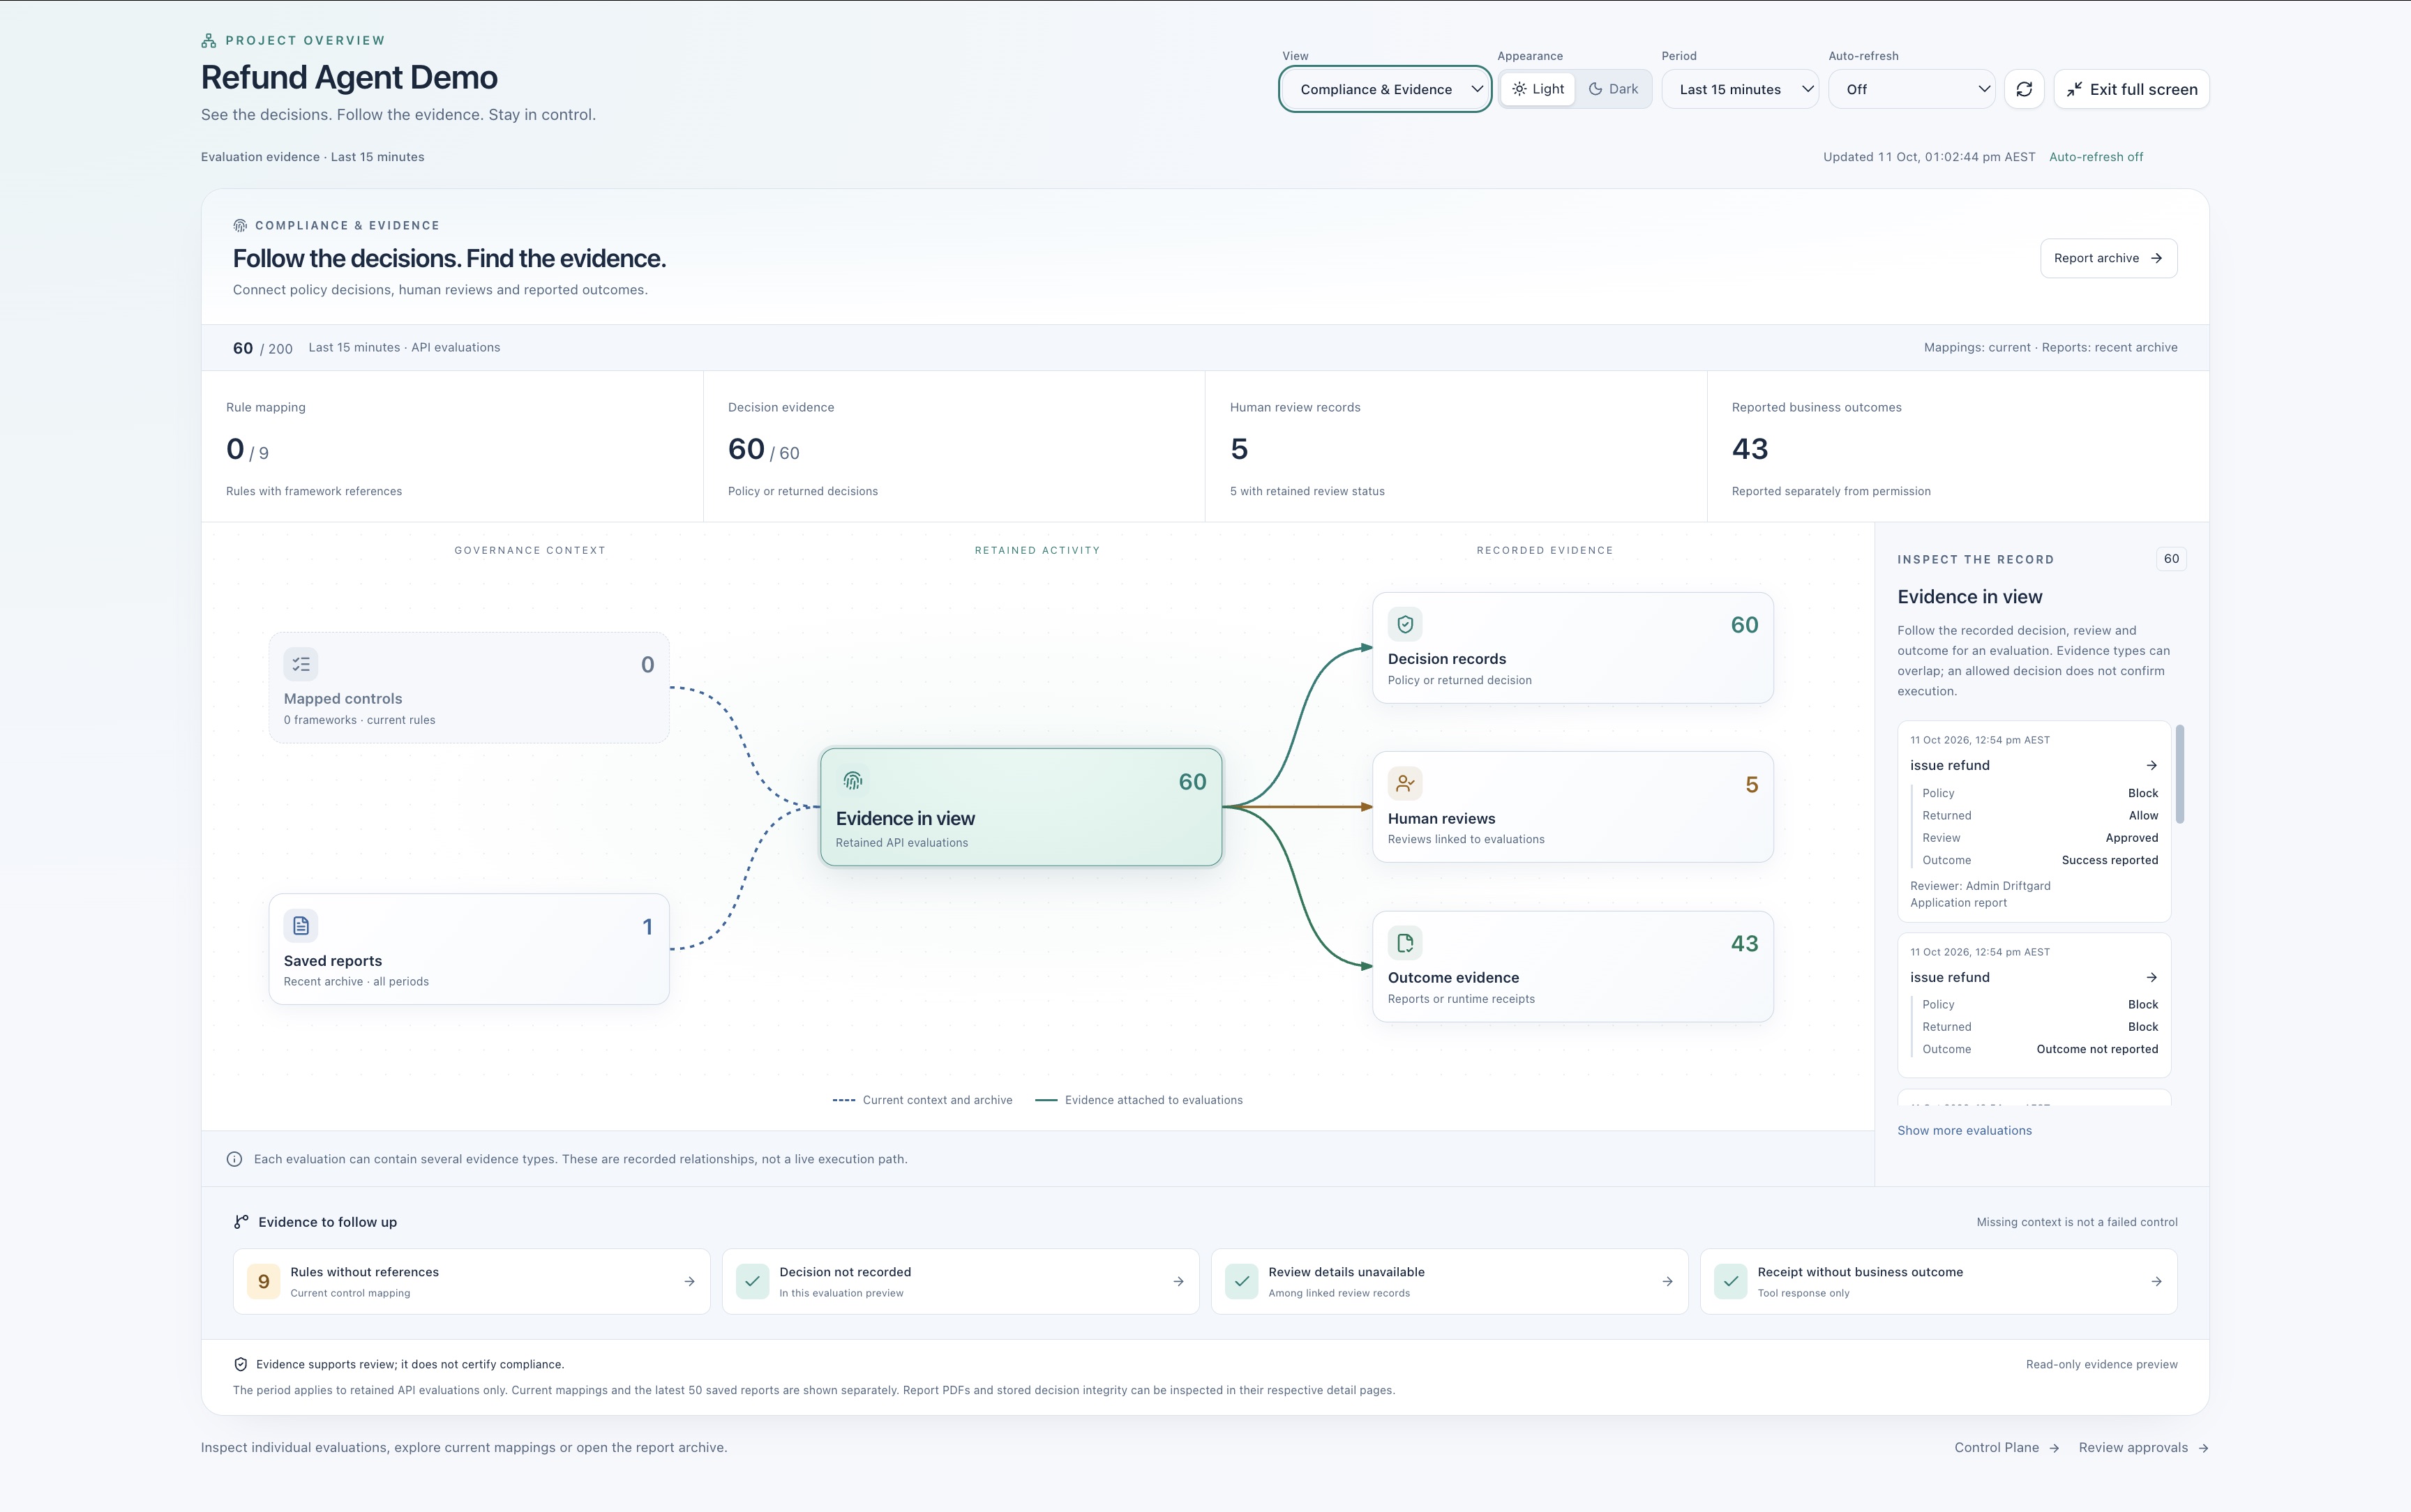
Task: Open Rules without references follow-up card
Action: click(471, 1281)
